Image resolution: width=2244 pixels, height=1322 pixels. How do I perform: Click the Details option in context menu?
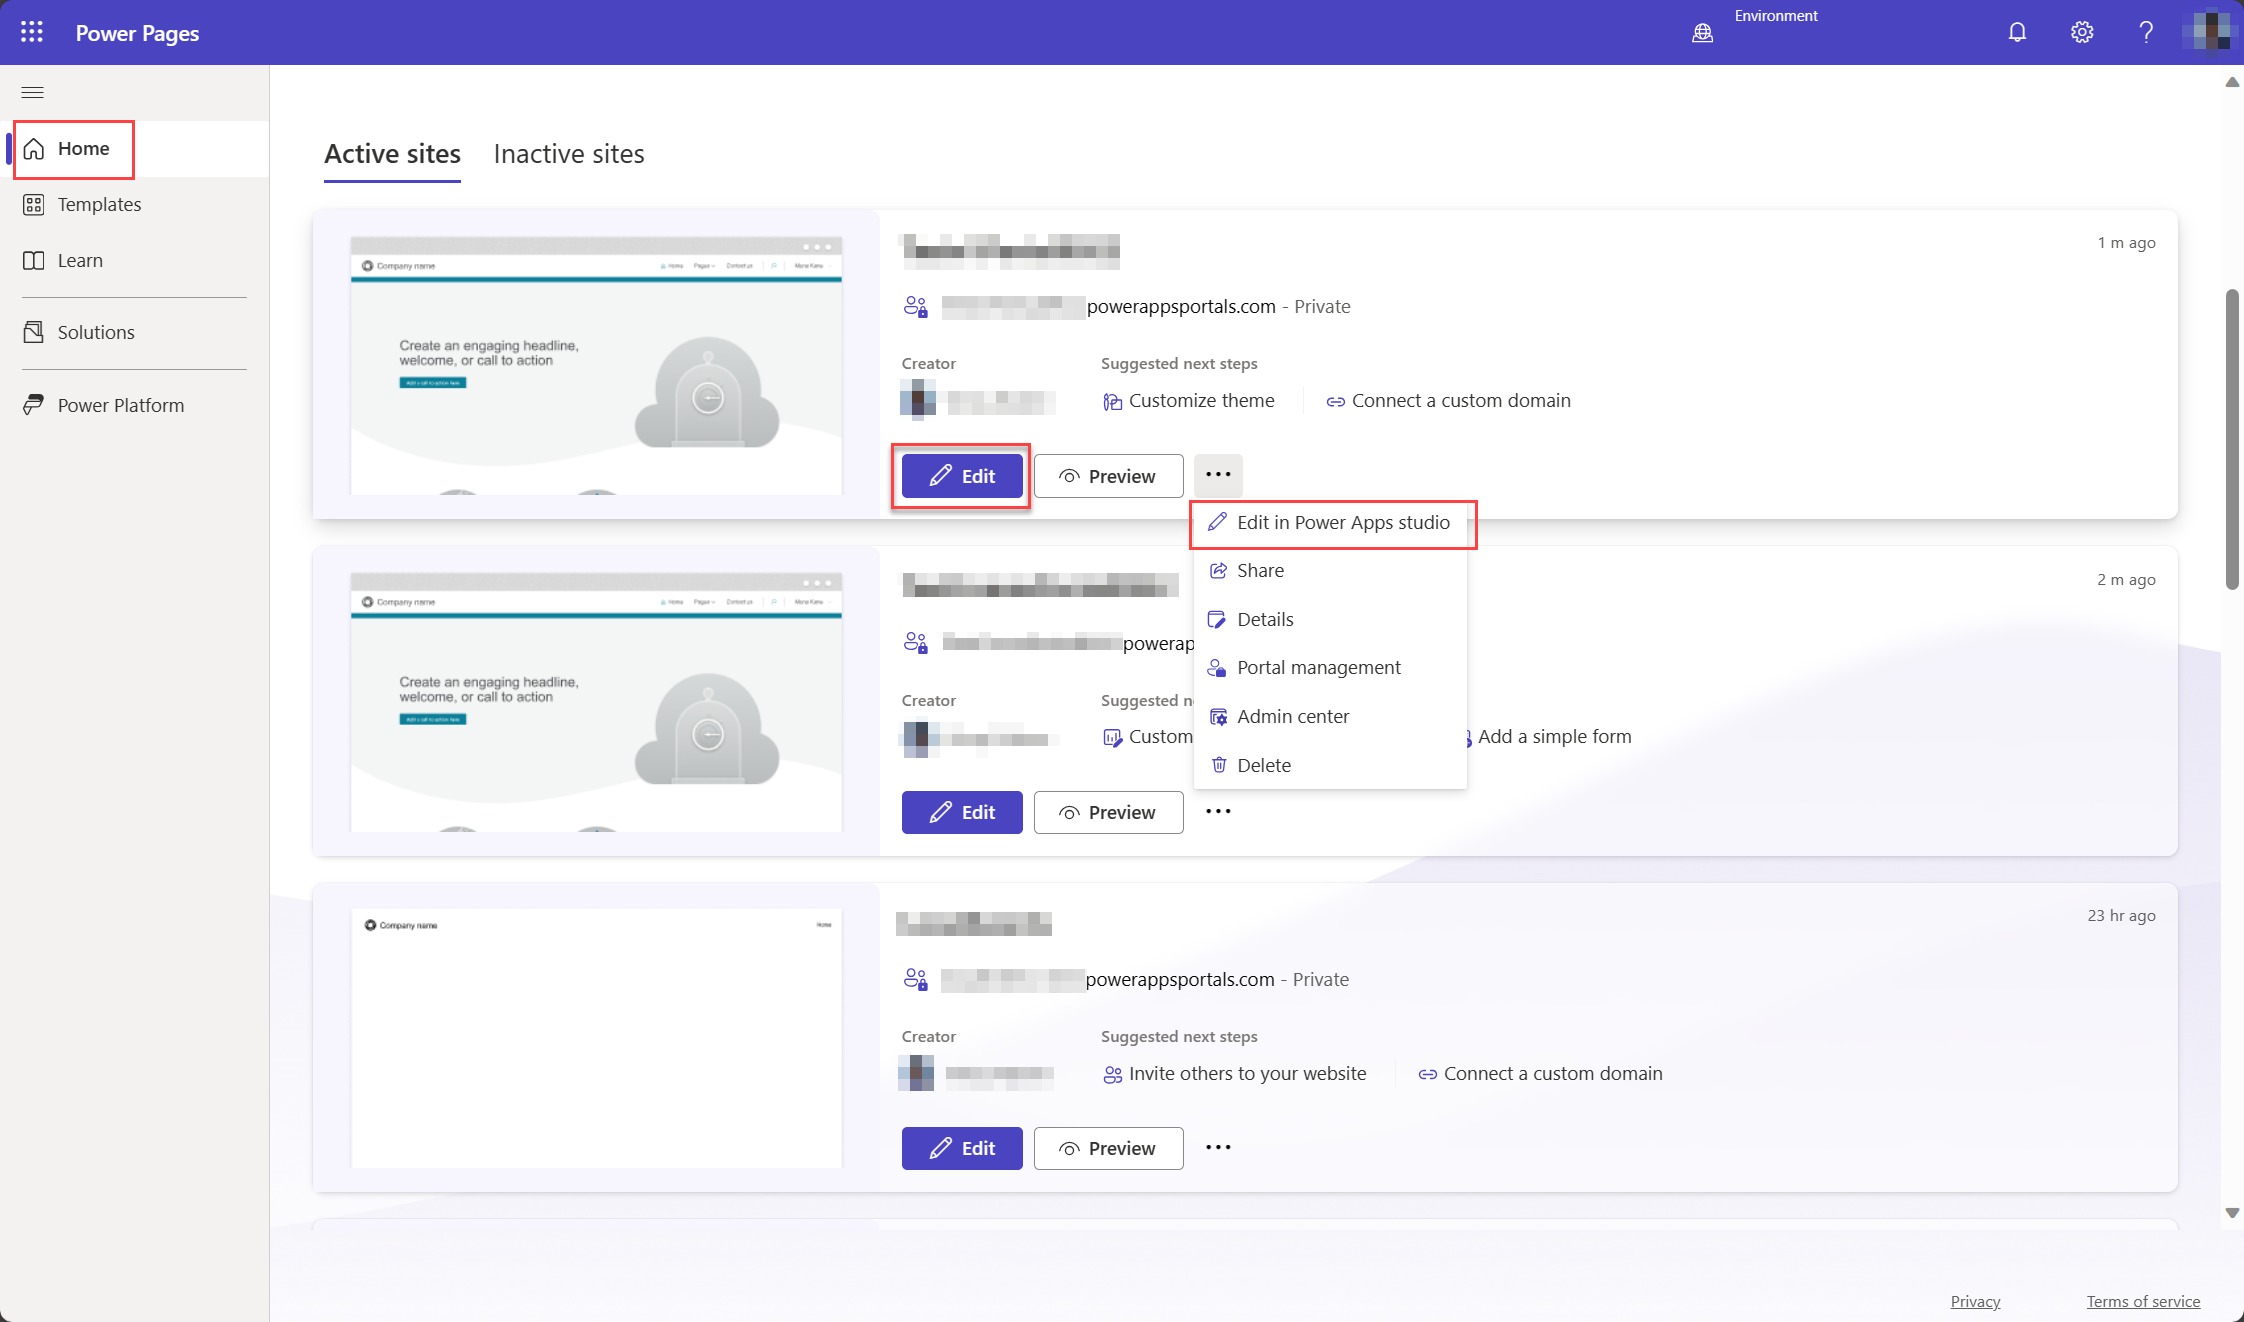1265,619
